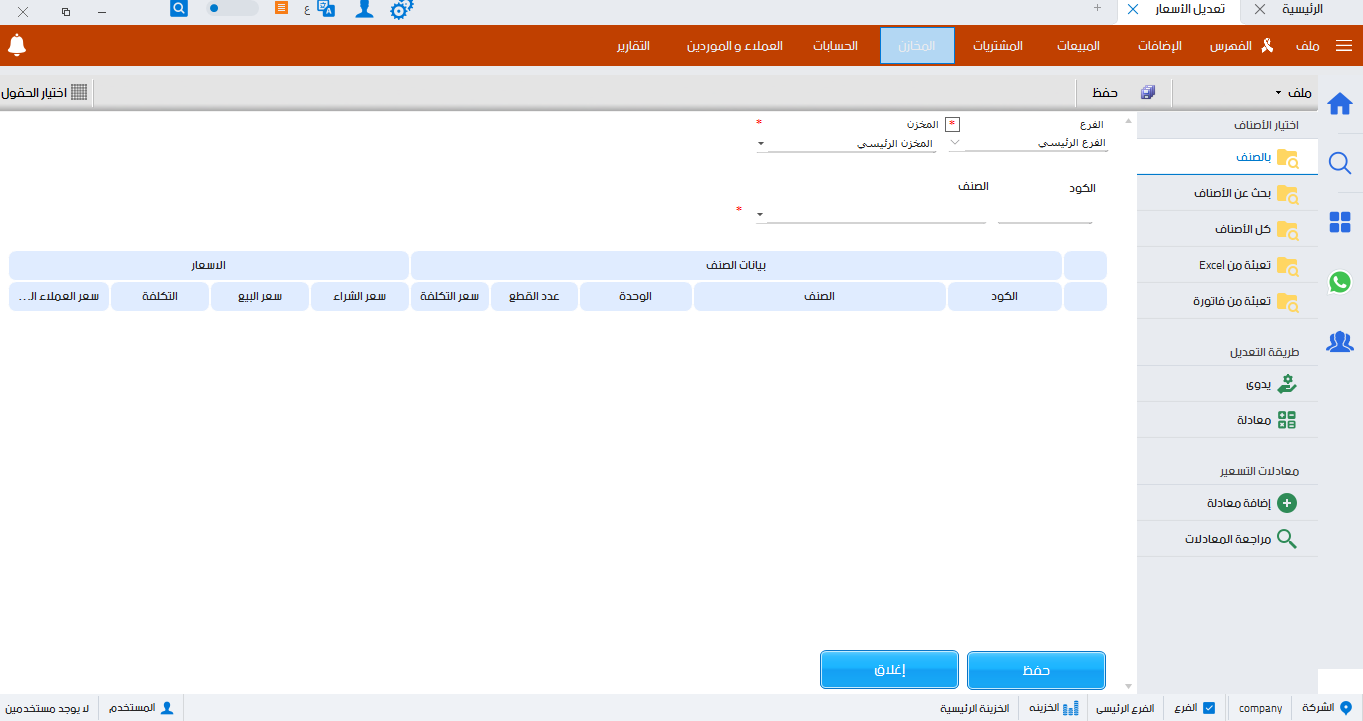
Task: Open the hamburger menu icon
Action: (x=1345, y=46)
